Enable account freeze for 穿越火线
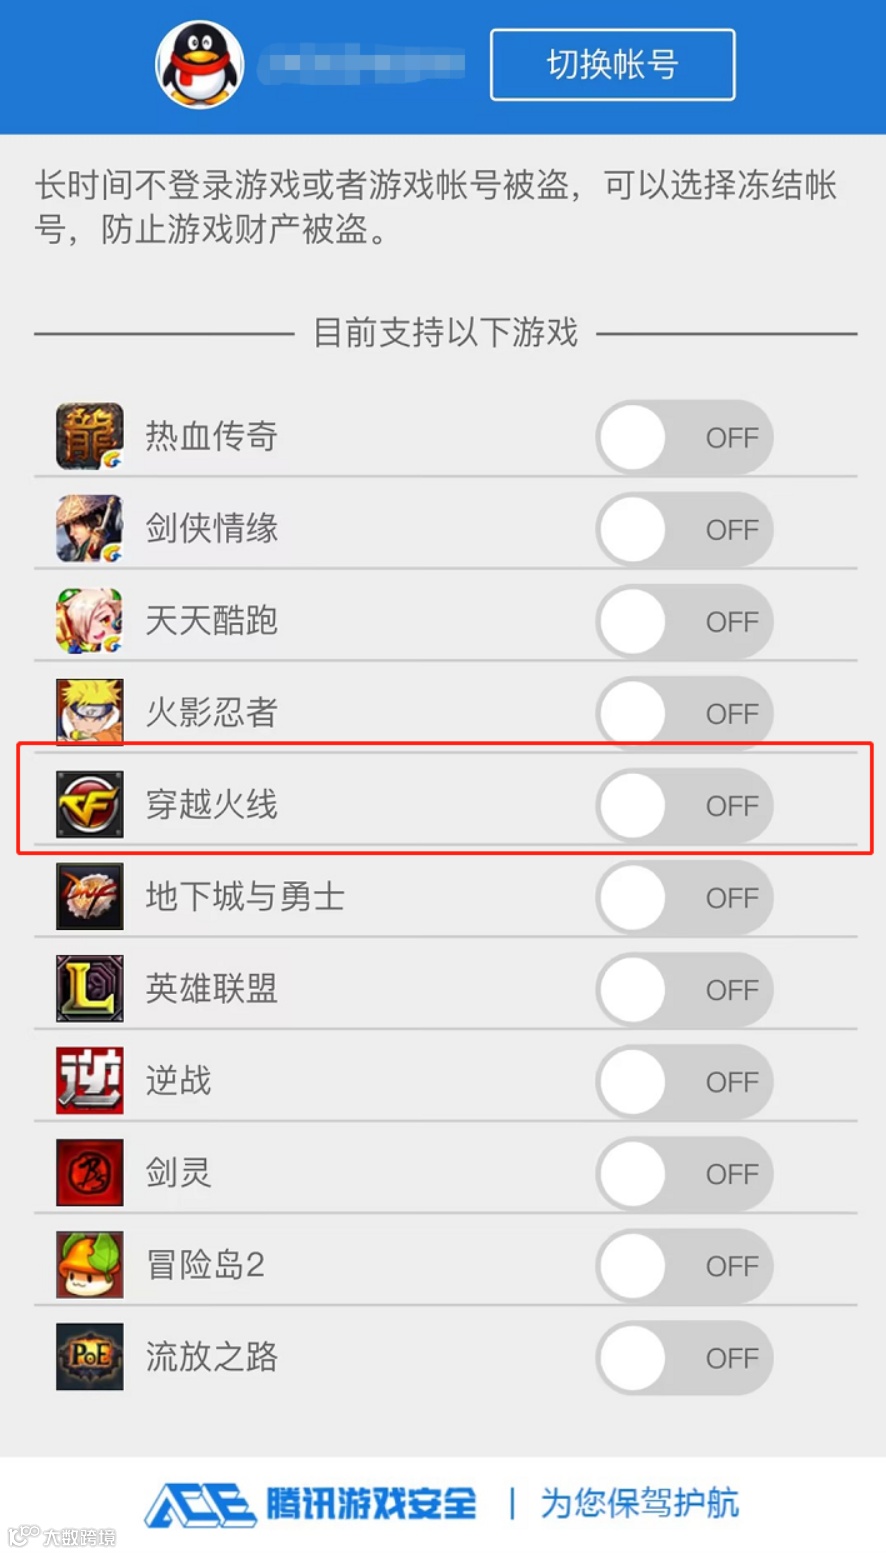Viewport: 886px width, 1554px height. (685, 805)
